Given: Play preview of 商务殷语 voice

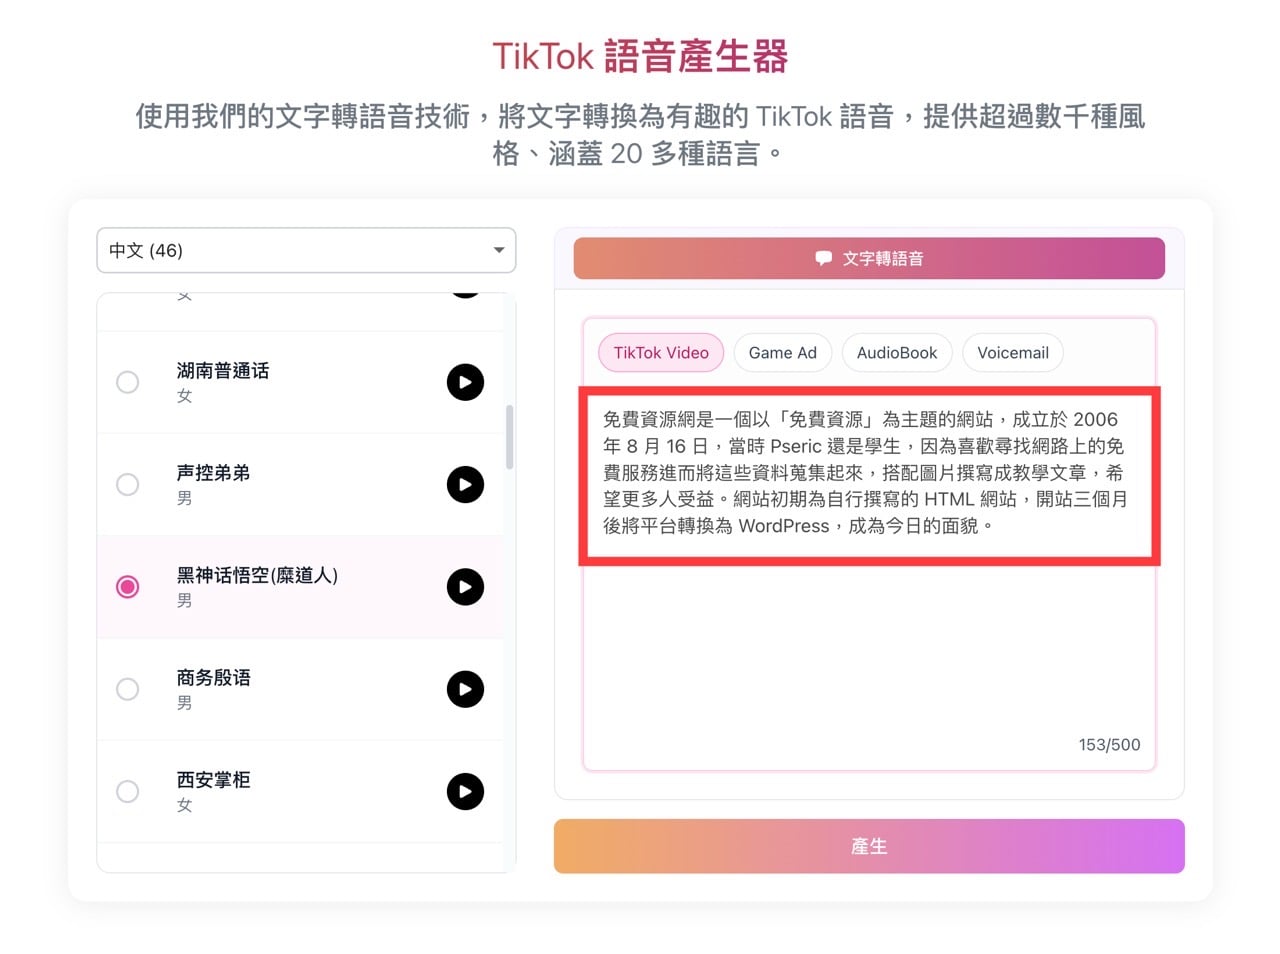Looking at the screenshot, I should (465, 689).
